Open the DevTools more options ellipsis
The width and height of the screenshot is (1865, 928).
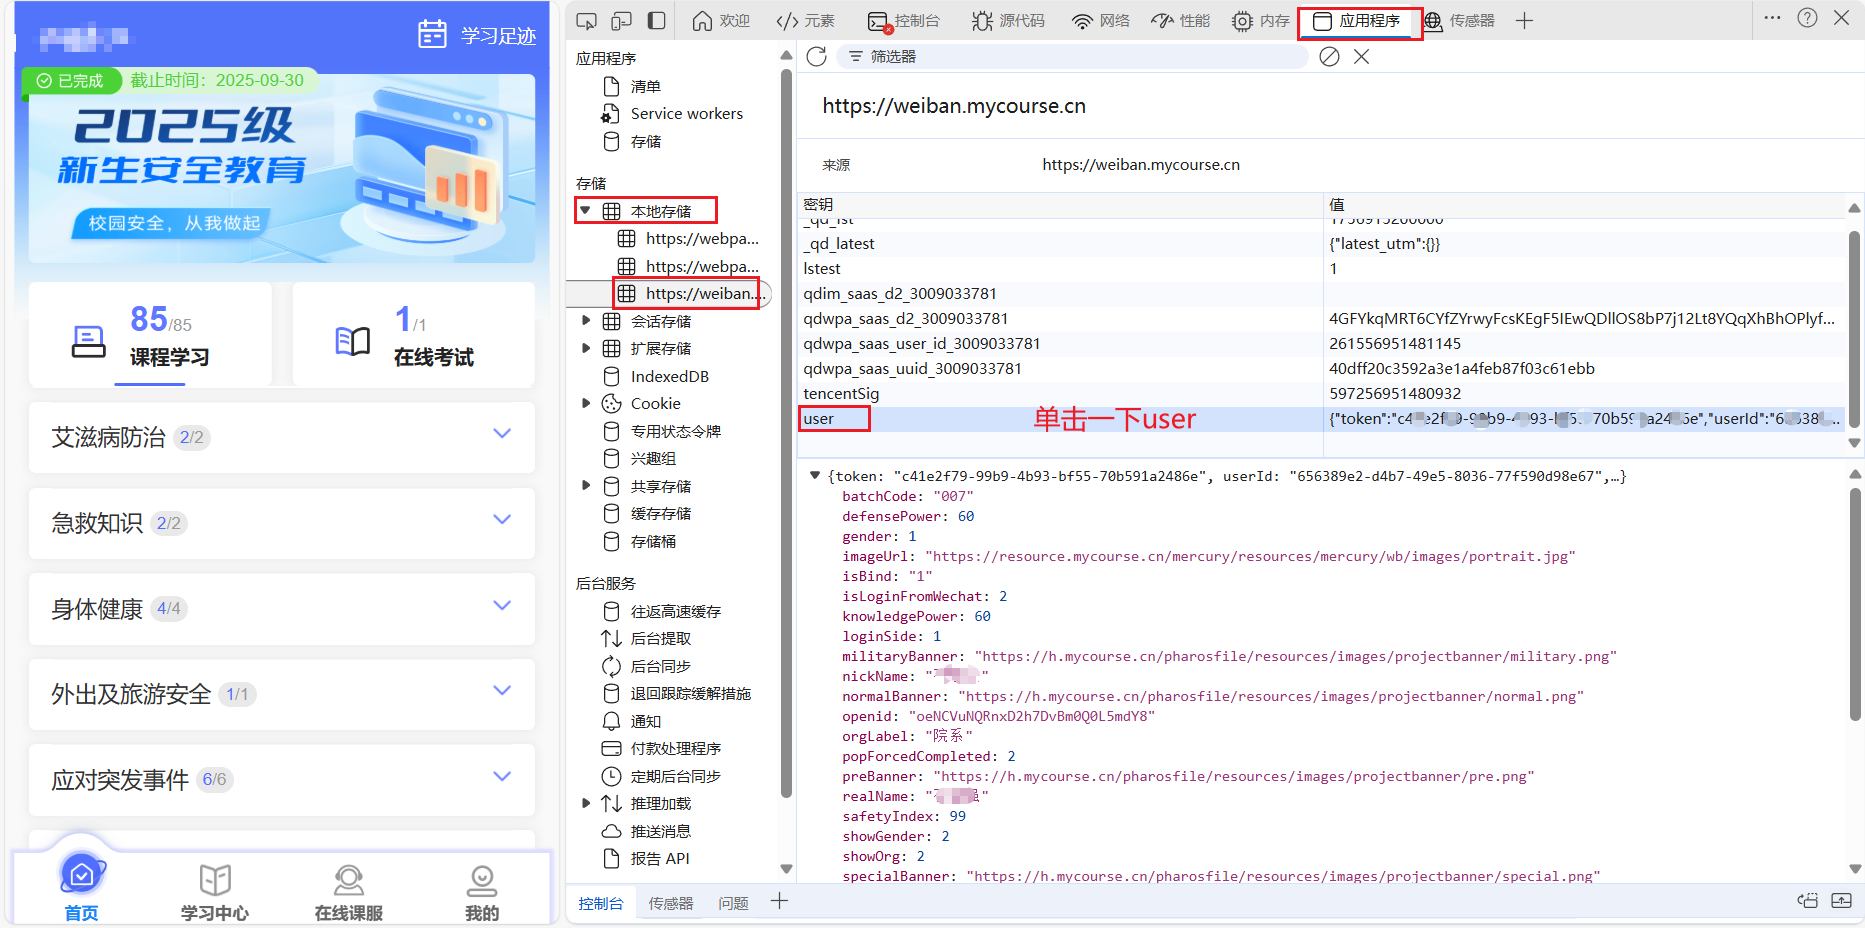[1772, 18]
